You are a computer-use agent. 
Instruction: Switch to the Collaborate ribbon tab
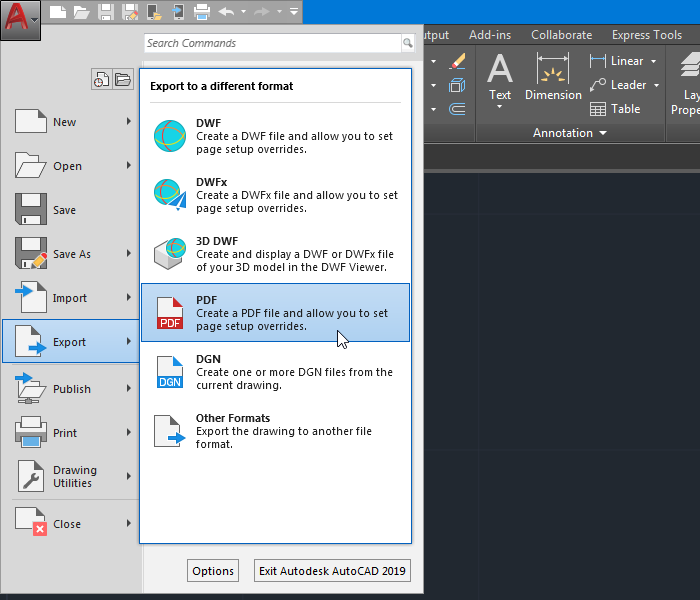pos(561,35)
